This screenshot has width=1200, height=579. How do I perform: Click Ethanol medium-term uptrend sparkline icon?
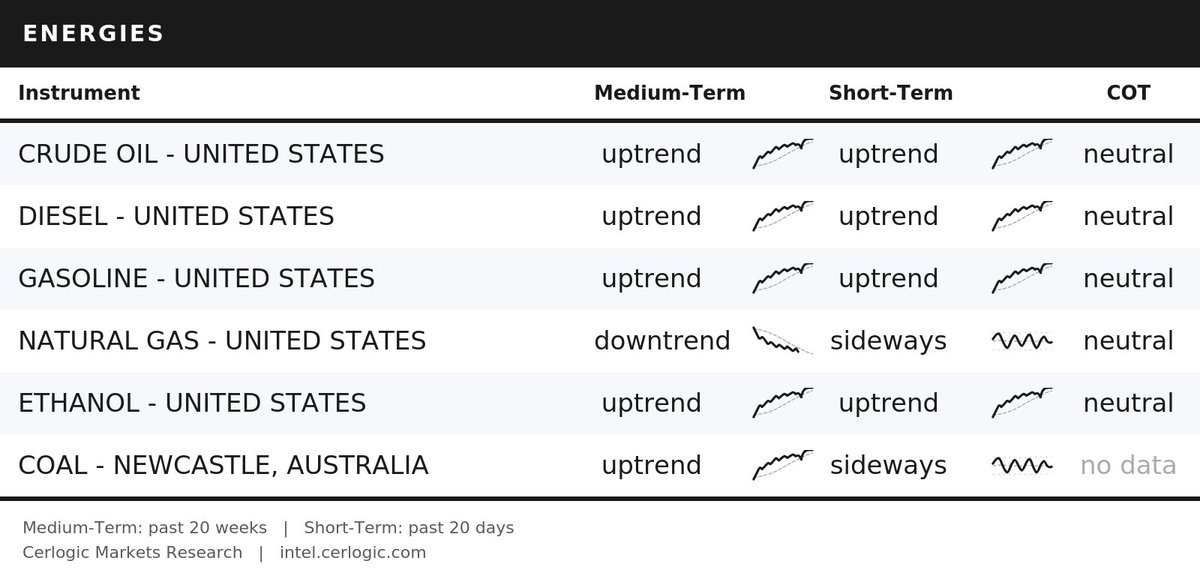click(782, 403)
